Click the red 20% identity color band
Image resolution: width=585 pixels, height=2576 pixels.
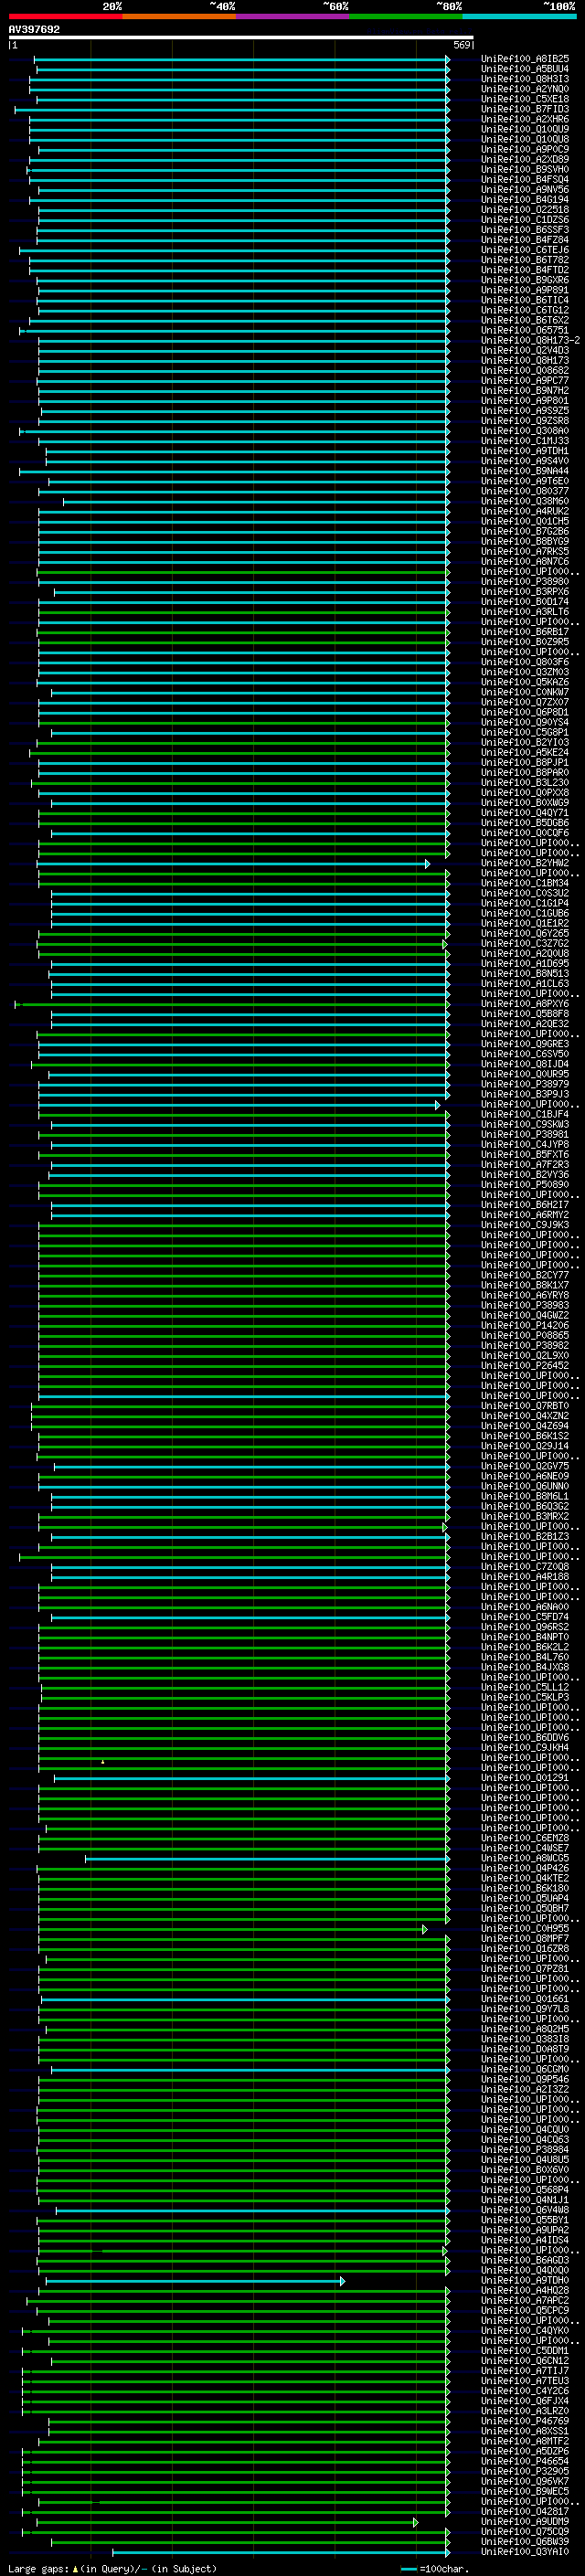(65, 16)
